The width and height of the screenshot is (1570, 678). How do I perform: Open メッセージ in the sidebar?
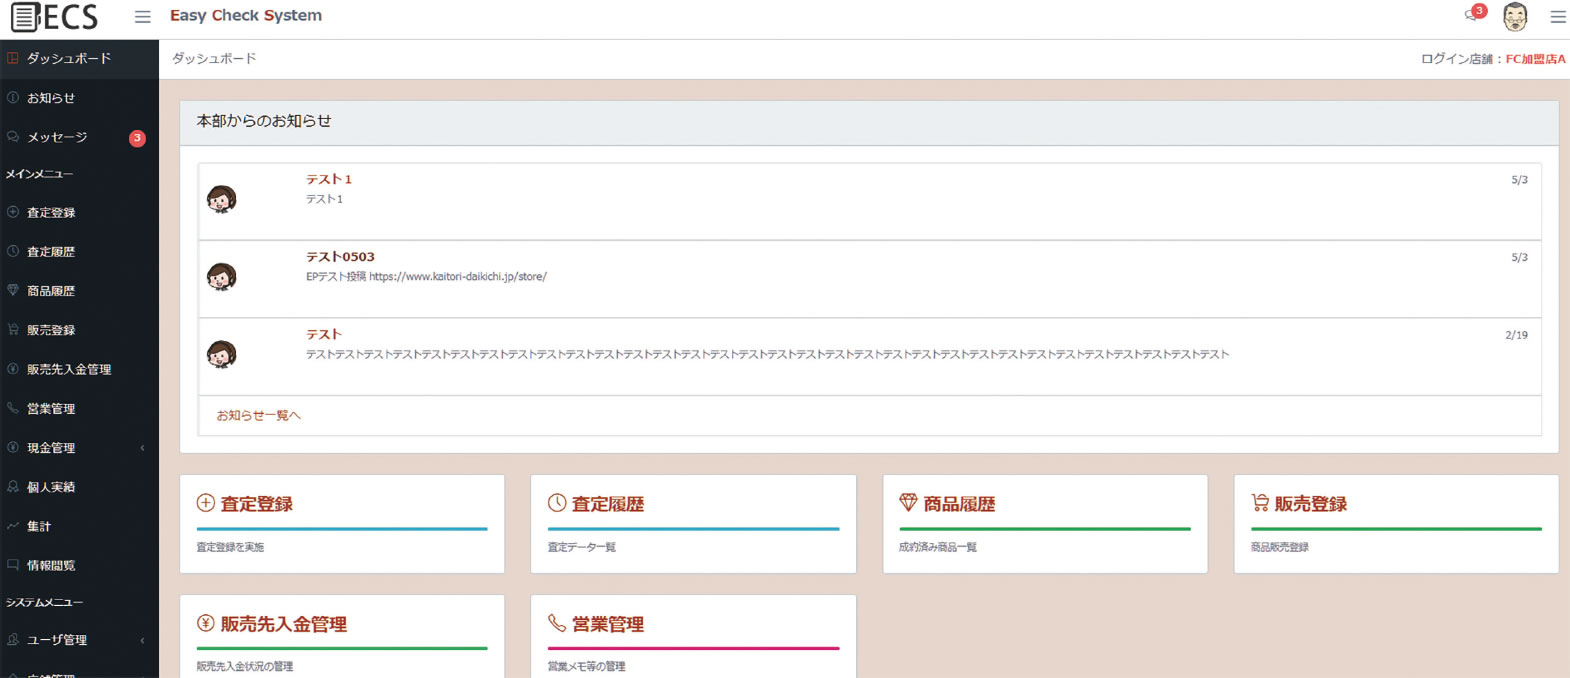[x=57, y=137]
